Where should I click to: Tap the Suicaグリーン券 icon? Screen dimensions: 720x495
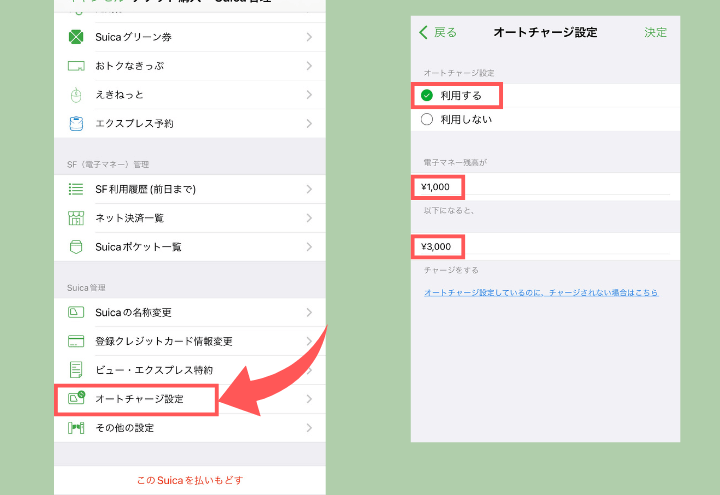(76, 38)
